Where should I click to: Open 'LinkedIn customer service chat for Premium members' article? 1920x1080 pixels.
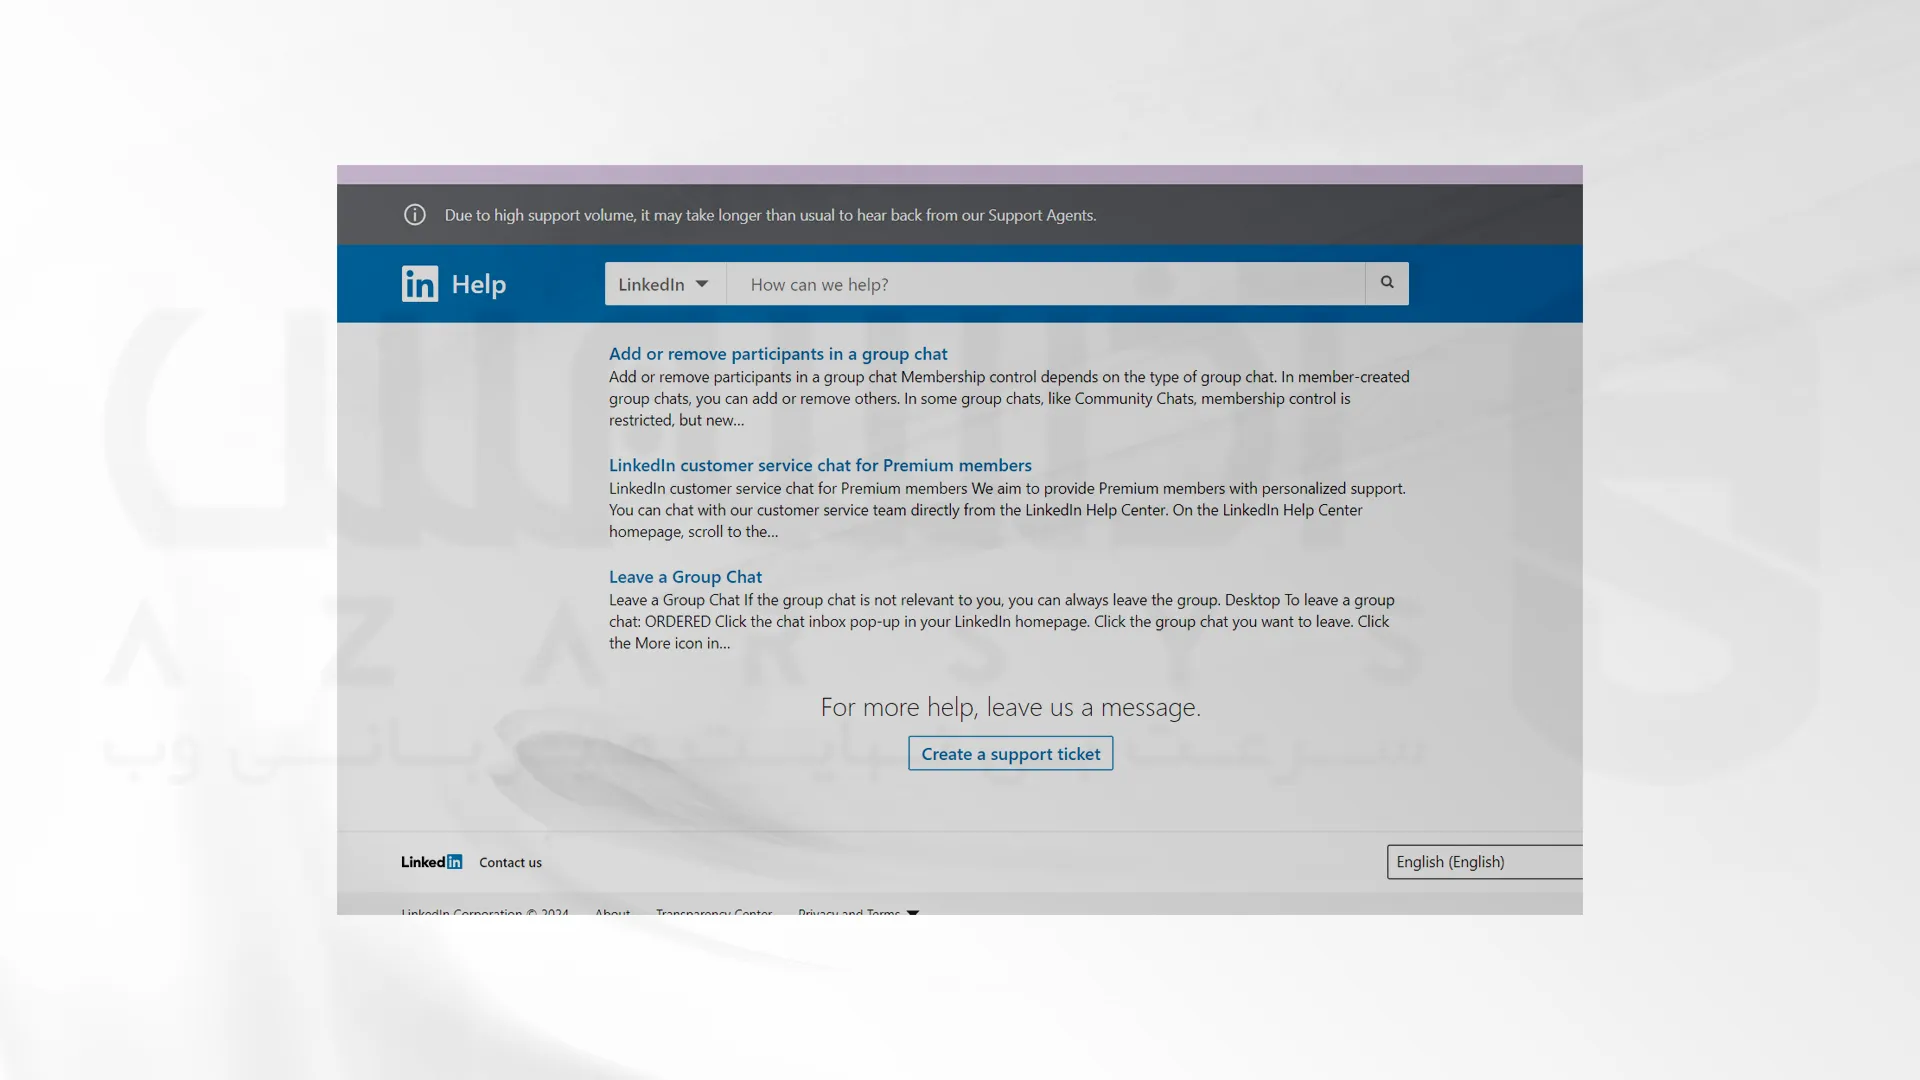(820, 465)
